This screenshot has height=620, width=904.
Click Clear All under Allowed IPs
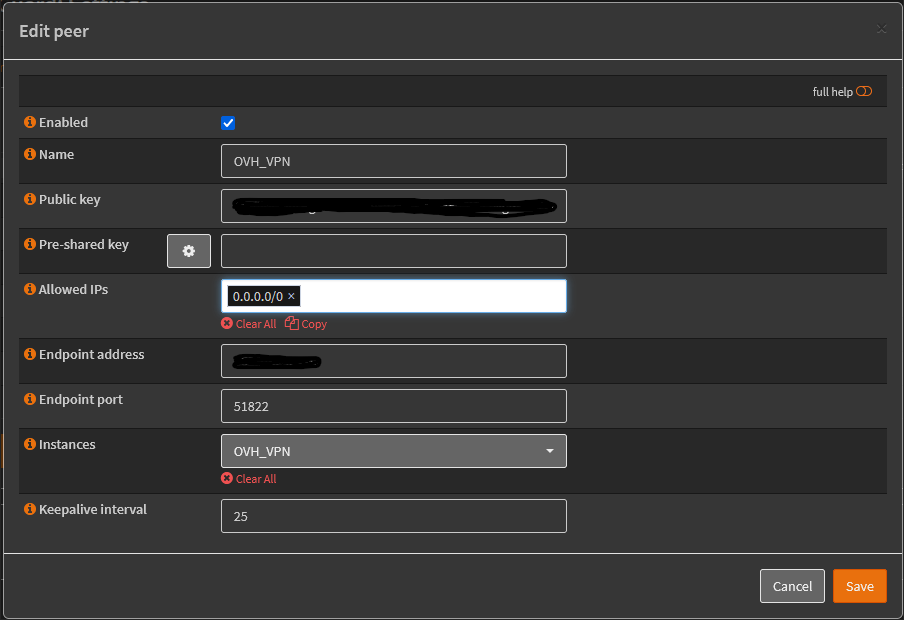pyautogui.click(x=249, y=324)
